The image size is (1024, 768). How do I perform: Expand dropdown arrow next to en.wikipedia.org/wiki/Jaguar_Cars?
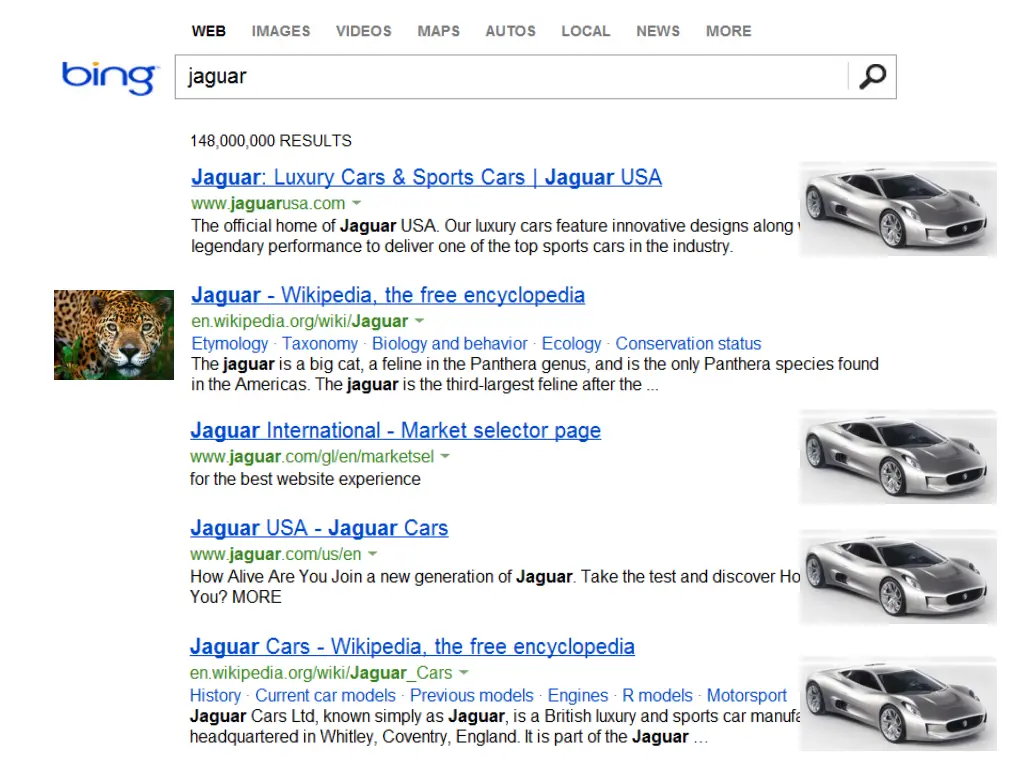click(x=464, y=672)
